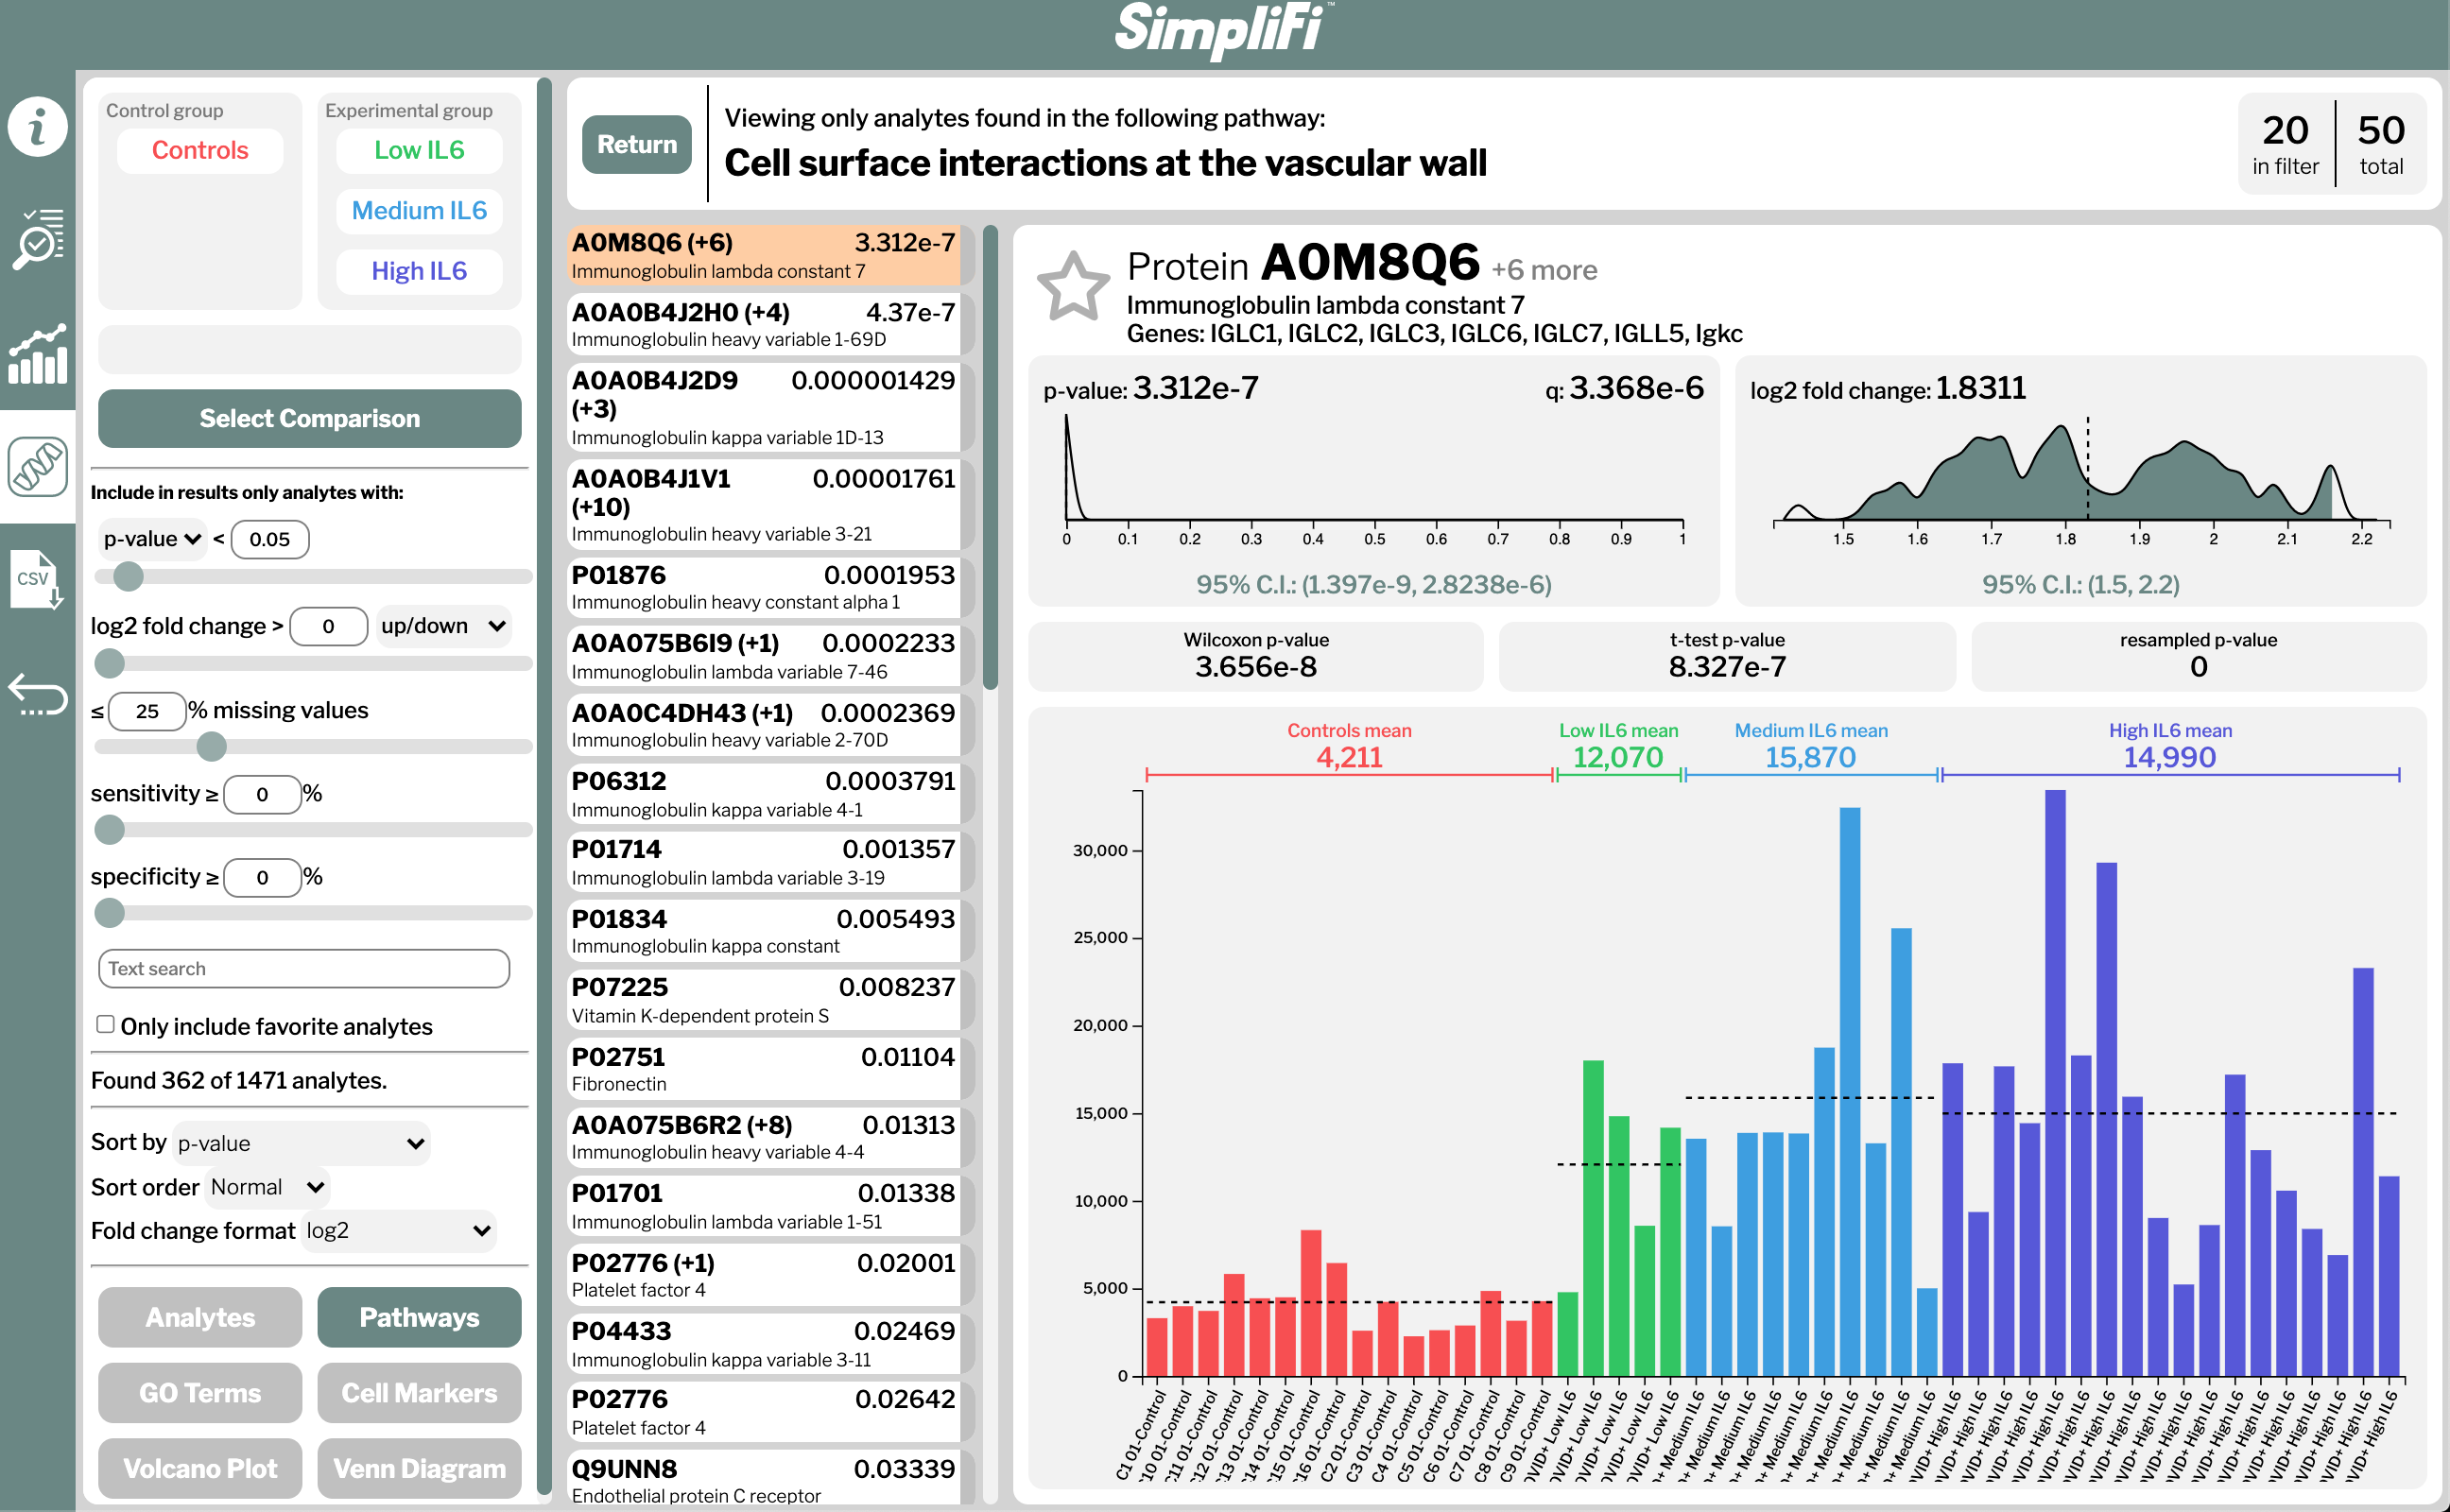Select analyte A0A0B4J1V1 (+10) in list

(764, 505)
